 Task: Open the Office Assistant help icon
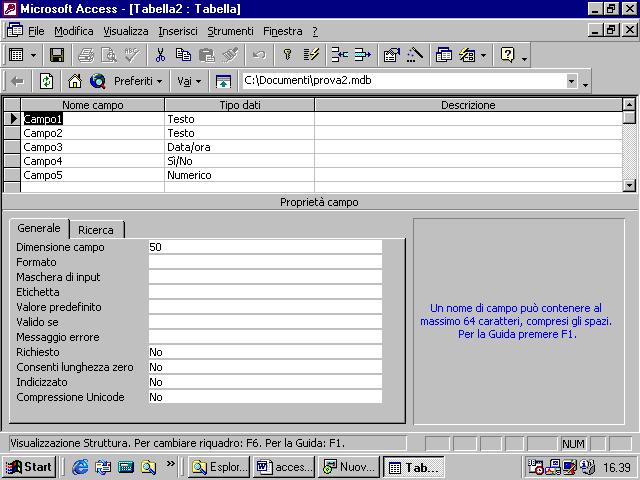tap(507, 55)
